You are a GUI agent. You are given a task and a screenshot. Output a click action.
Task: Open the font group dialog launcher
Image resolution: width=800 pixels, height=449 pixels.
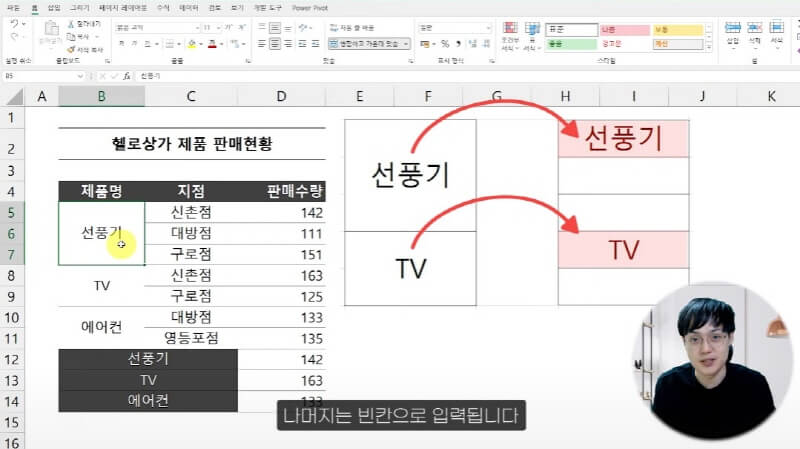point(248,61)
